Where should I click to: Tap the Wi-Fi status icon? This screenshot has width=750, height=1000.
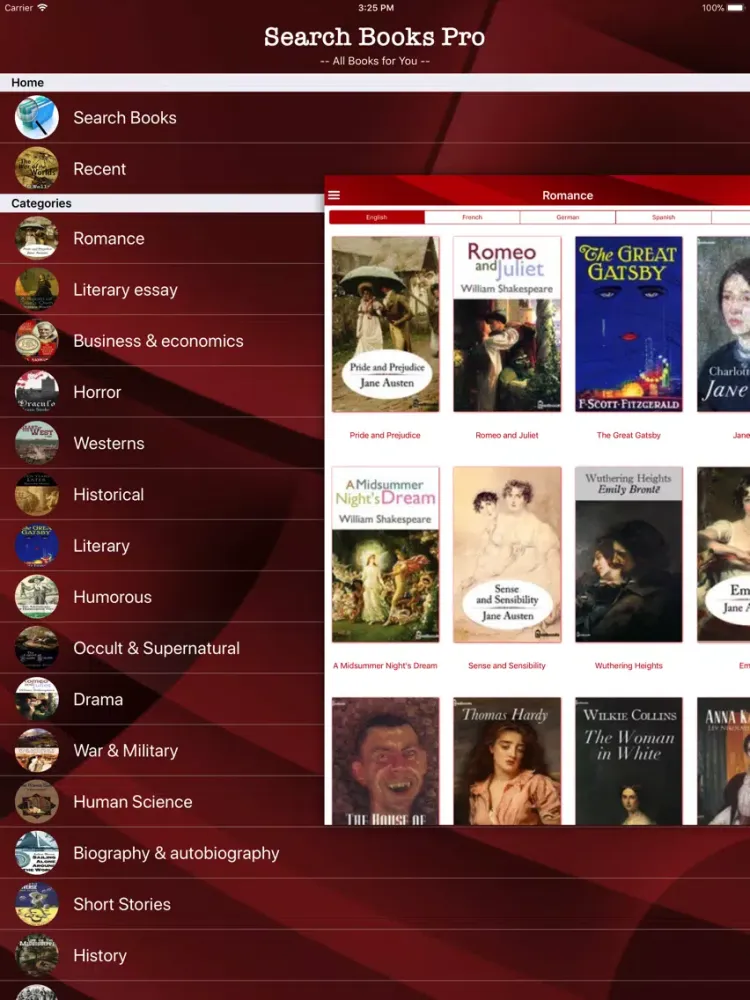pyautogui.click(x=42, y=8)
